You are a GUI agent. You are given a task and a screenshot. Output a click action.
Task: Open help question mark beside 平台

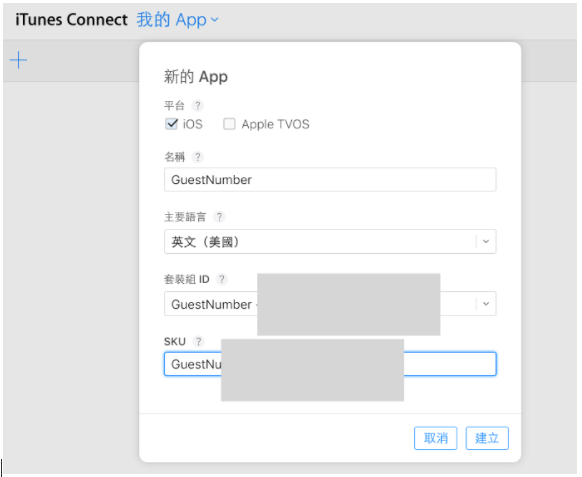click(x=198, y=106)
